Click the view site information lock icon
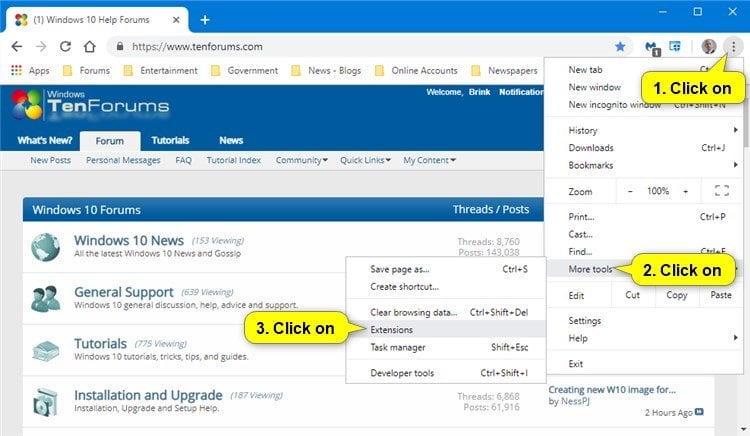The width and height of the screenshot is (750, 436). (120, 46)
